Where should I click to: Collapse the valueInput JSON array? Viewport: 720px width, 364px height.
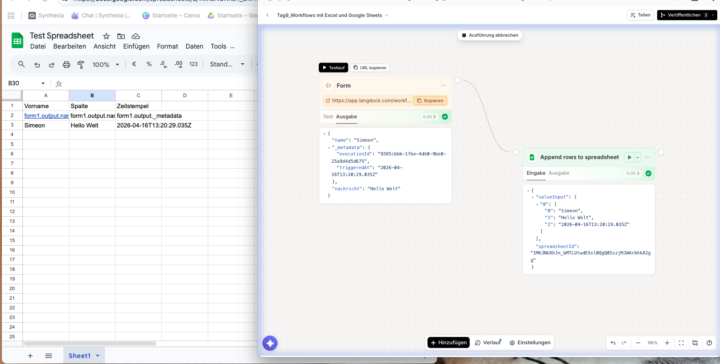pyautogui.click(x=533, y=197)
